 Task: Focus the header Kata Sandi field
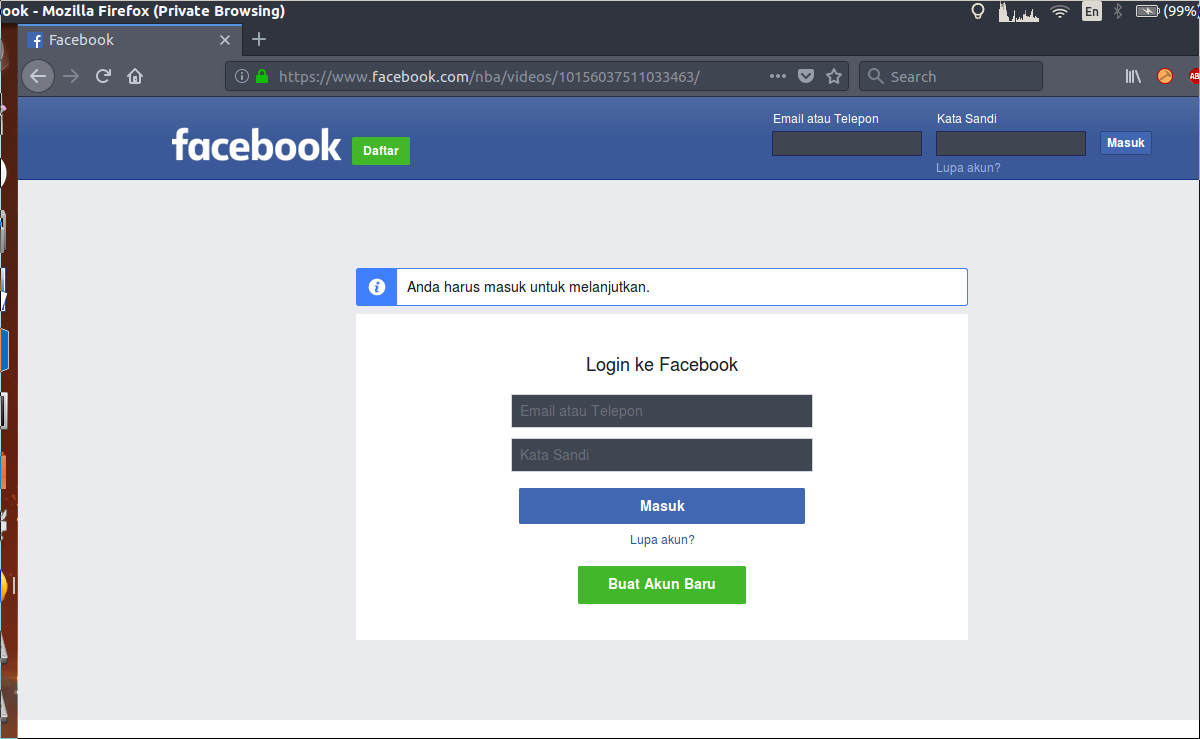coord(1011,143)
